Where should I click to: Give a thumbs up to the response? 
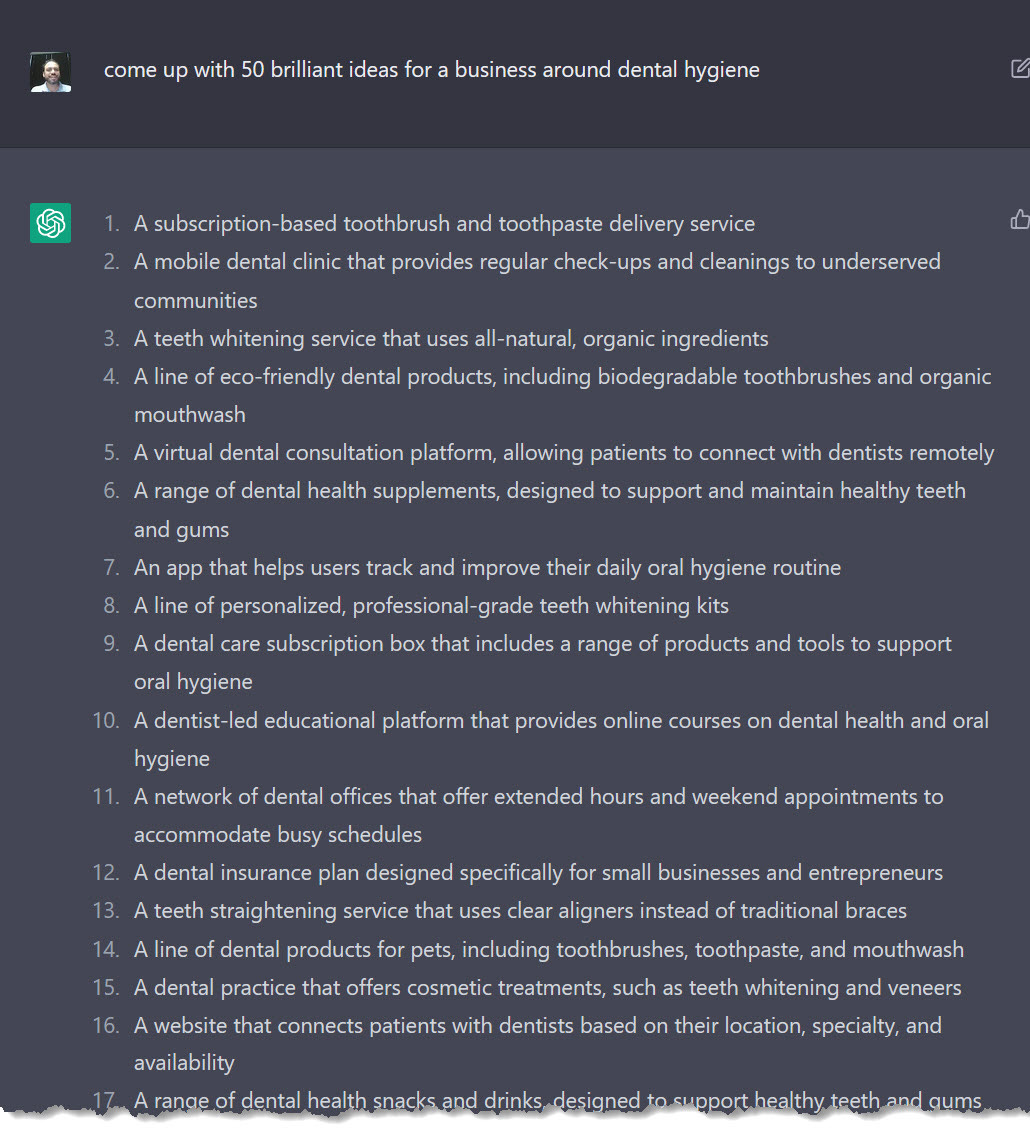click(1019, 219)
